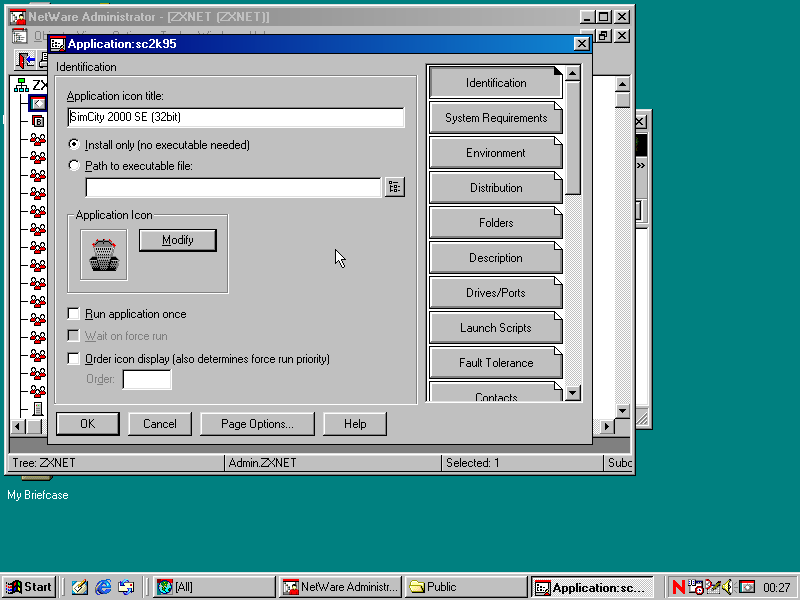Launch Internet Explorer from quick launch
800x600 pixels.
pyautogui.click(x=103, y=587)
